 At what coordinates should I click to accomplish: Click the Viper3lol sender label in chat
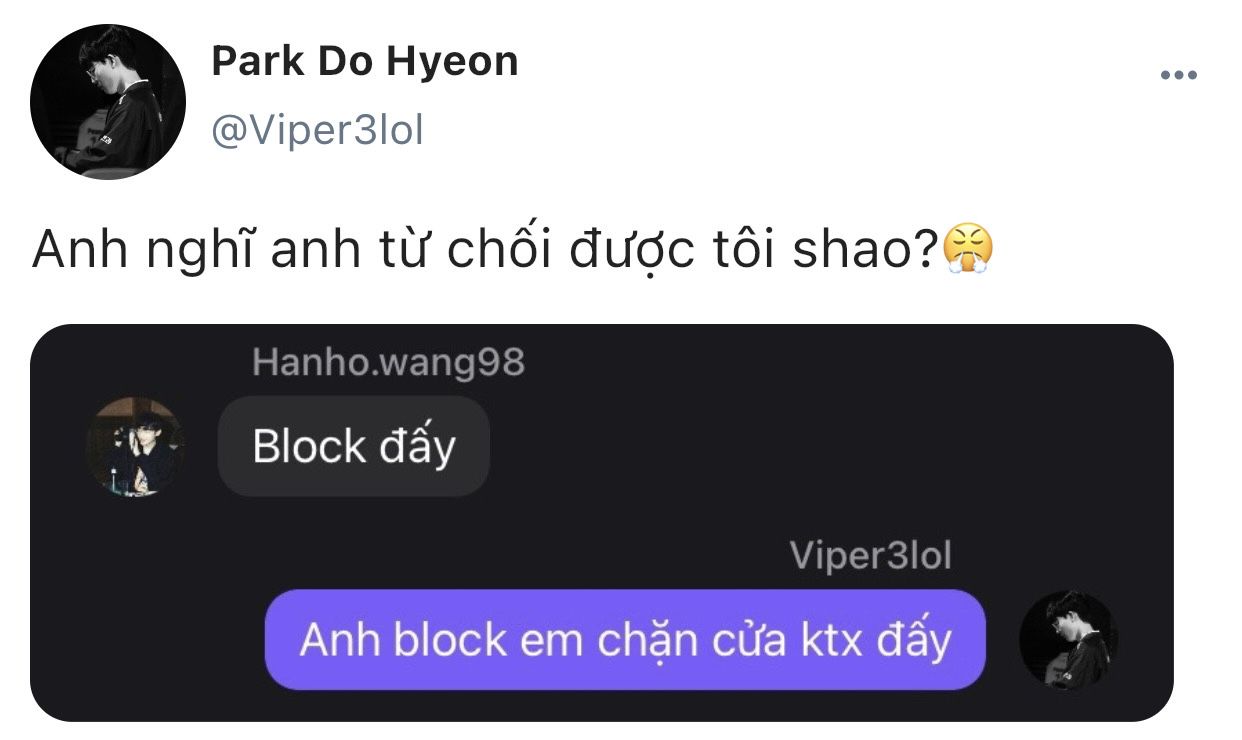[870, 556]
